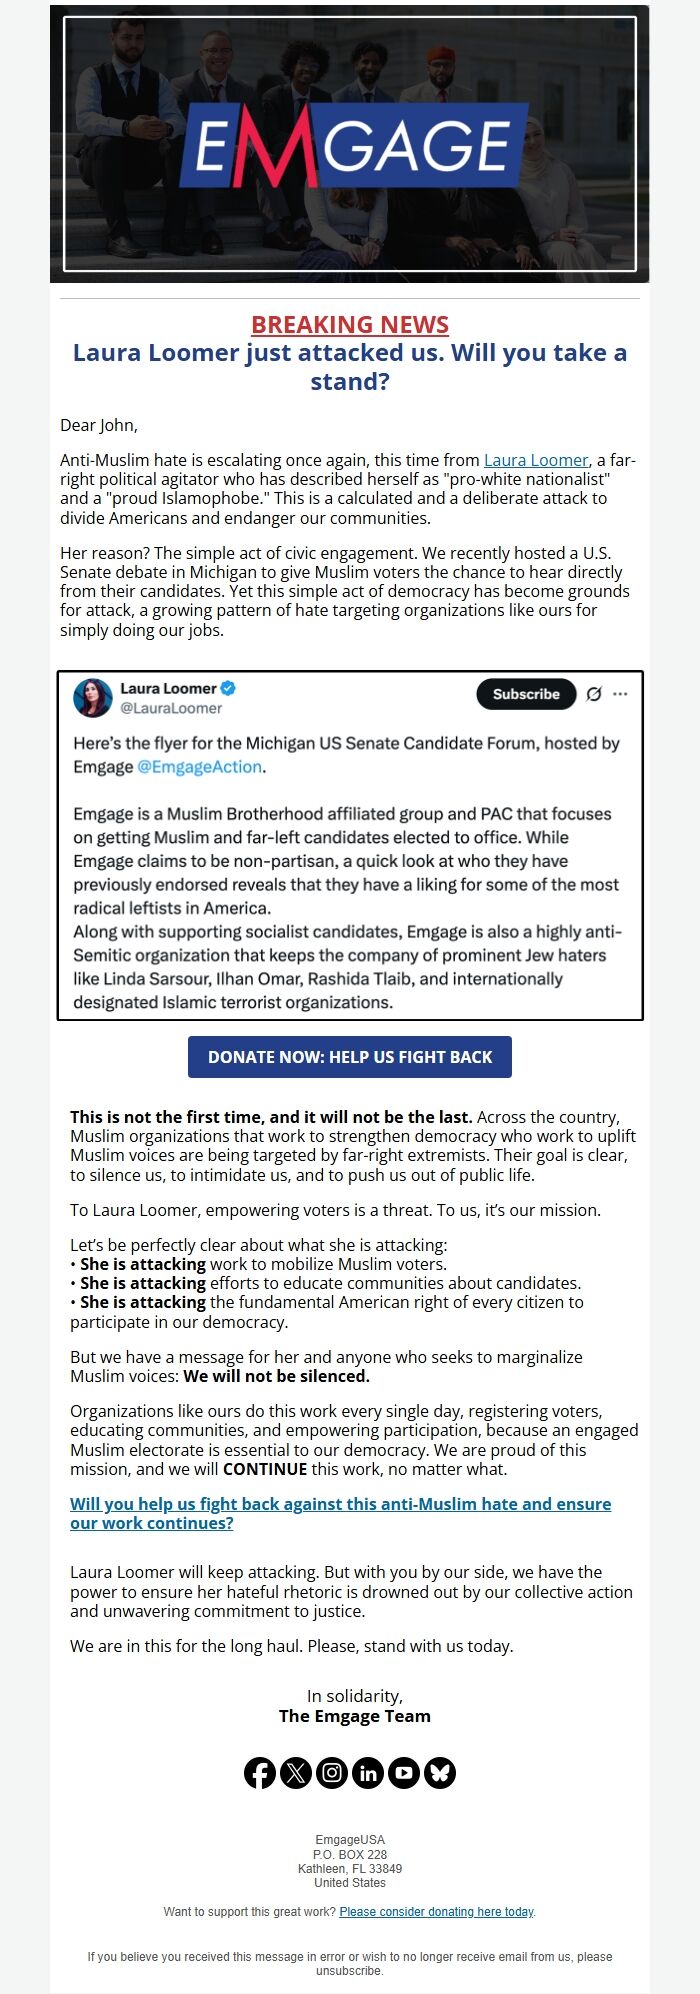Click Laura Loomer's tweet profile picture

(x=93, y=698)
